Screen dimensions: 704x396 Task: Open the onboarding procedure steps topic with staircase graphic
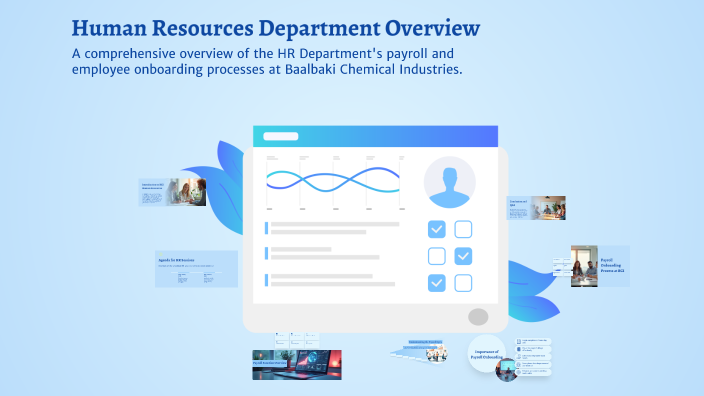pos(419,351)
